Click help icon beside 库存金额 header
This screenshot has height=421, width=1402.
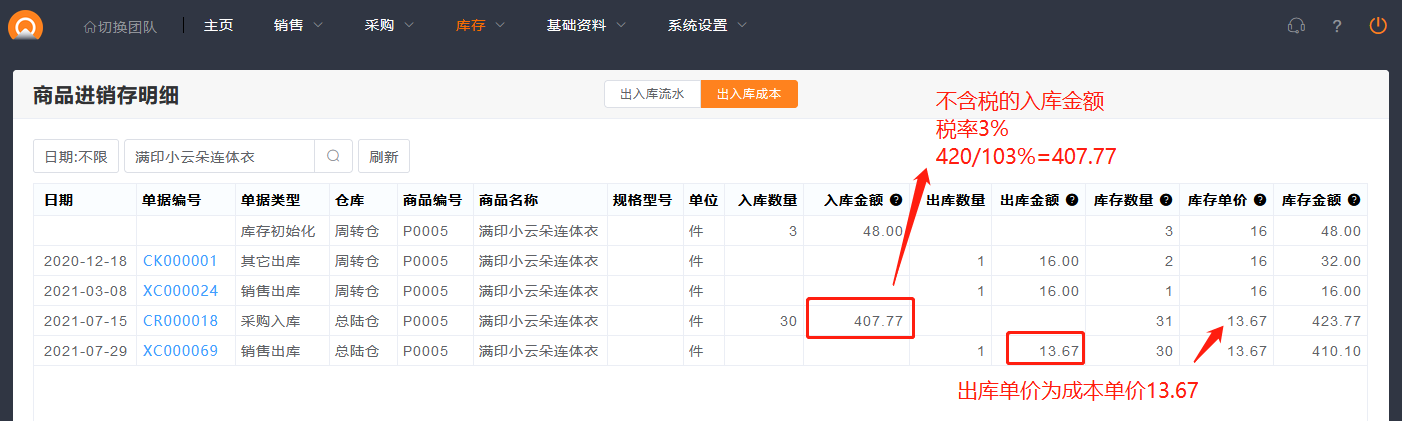pyautogui.click(x=1354, y=200)
